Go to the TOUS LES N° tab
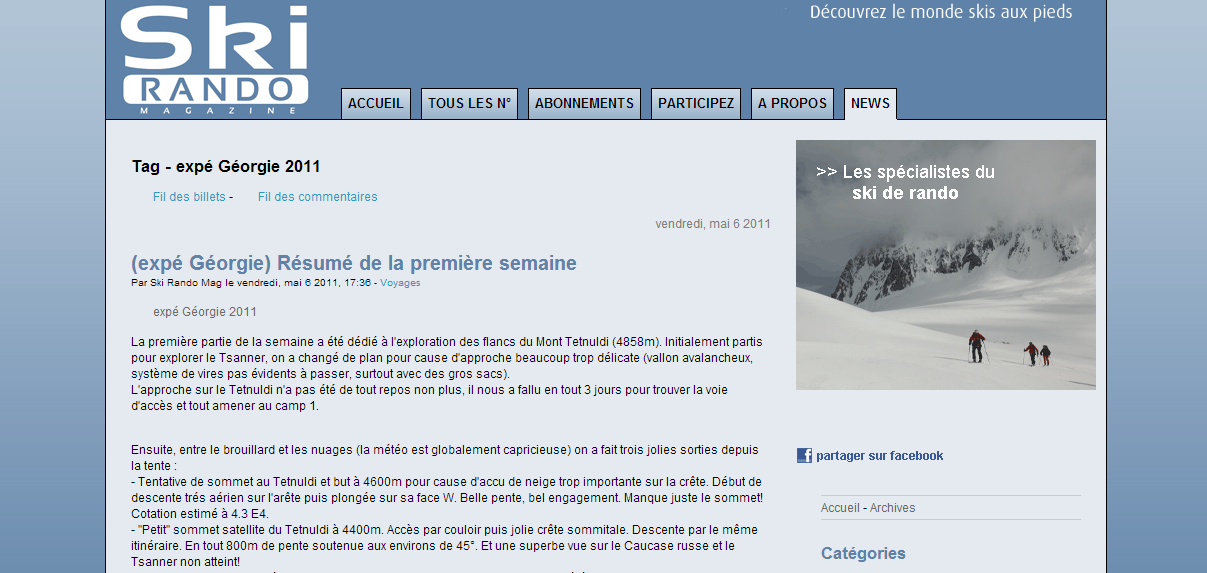This screenshot has height=573, width=1207. point(469,103)
